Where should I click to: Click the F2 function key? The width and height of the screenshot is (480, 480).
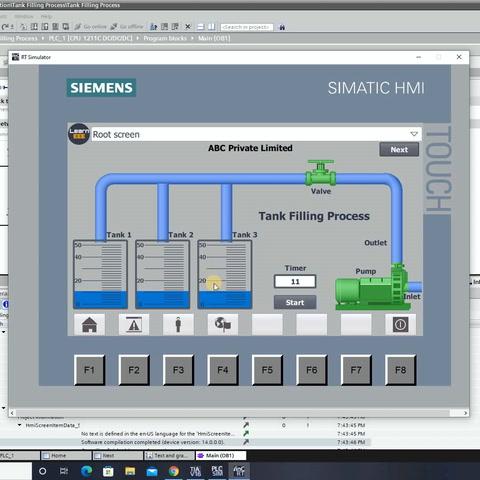[134, 370]
